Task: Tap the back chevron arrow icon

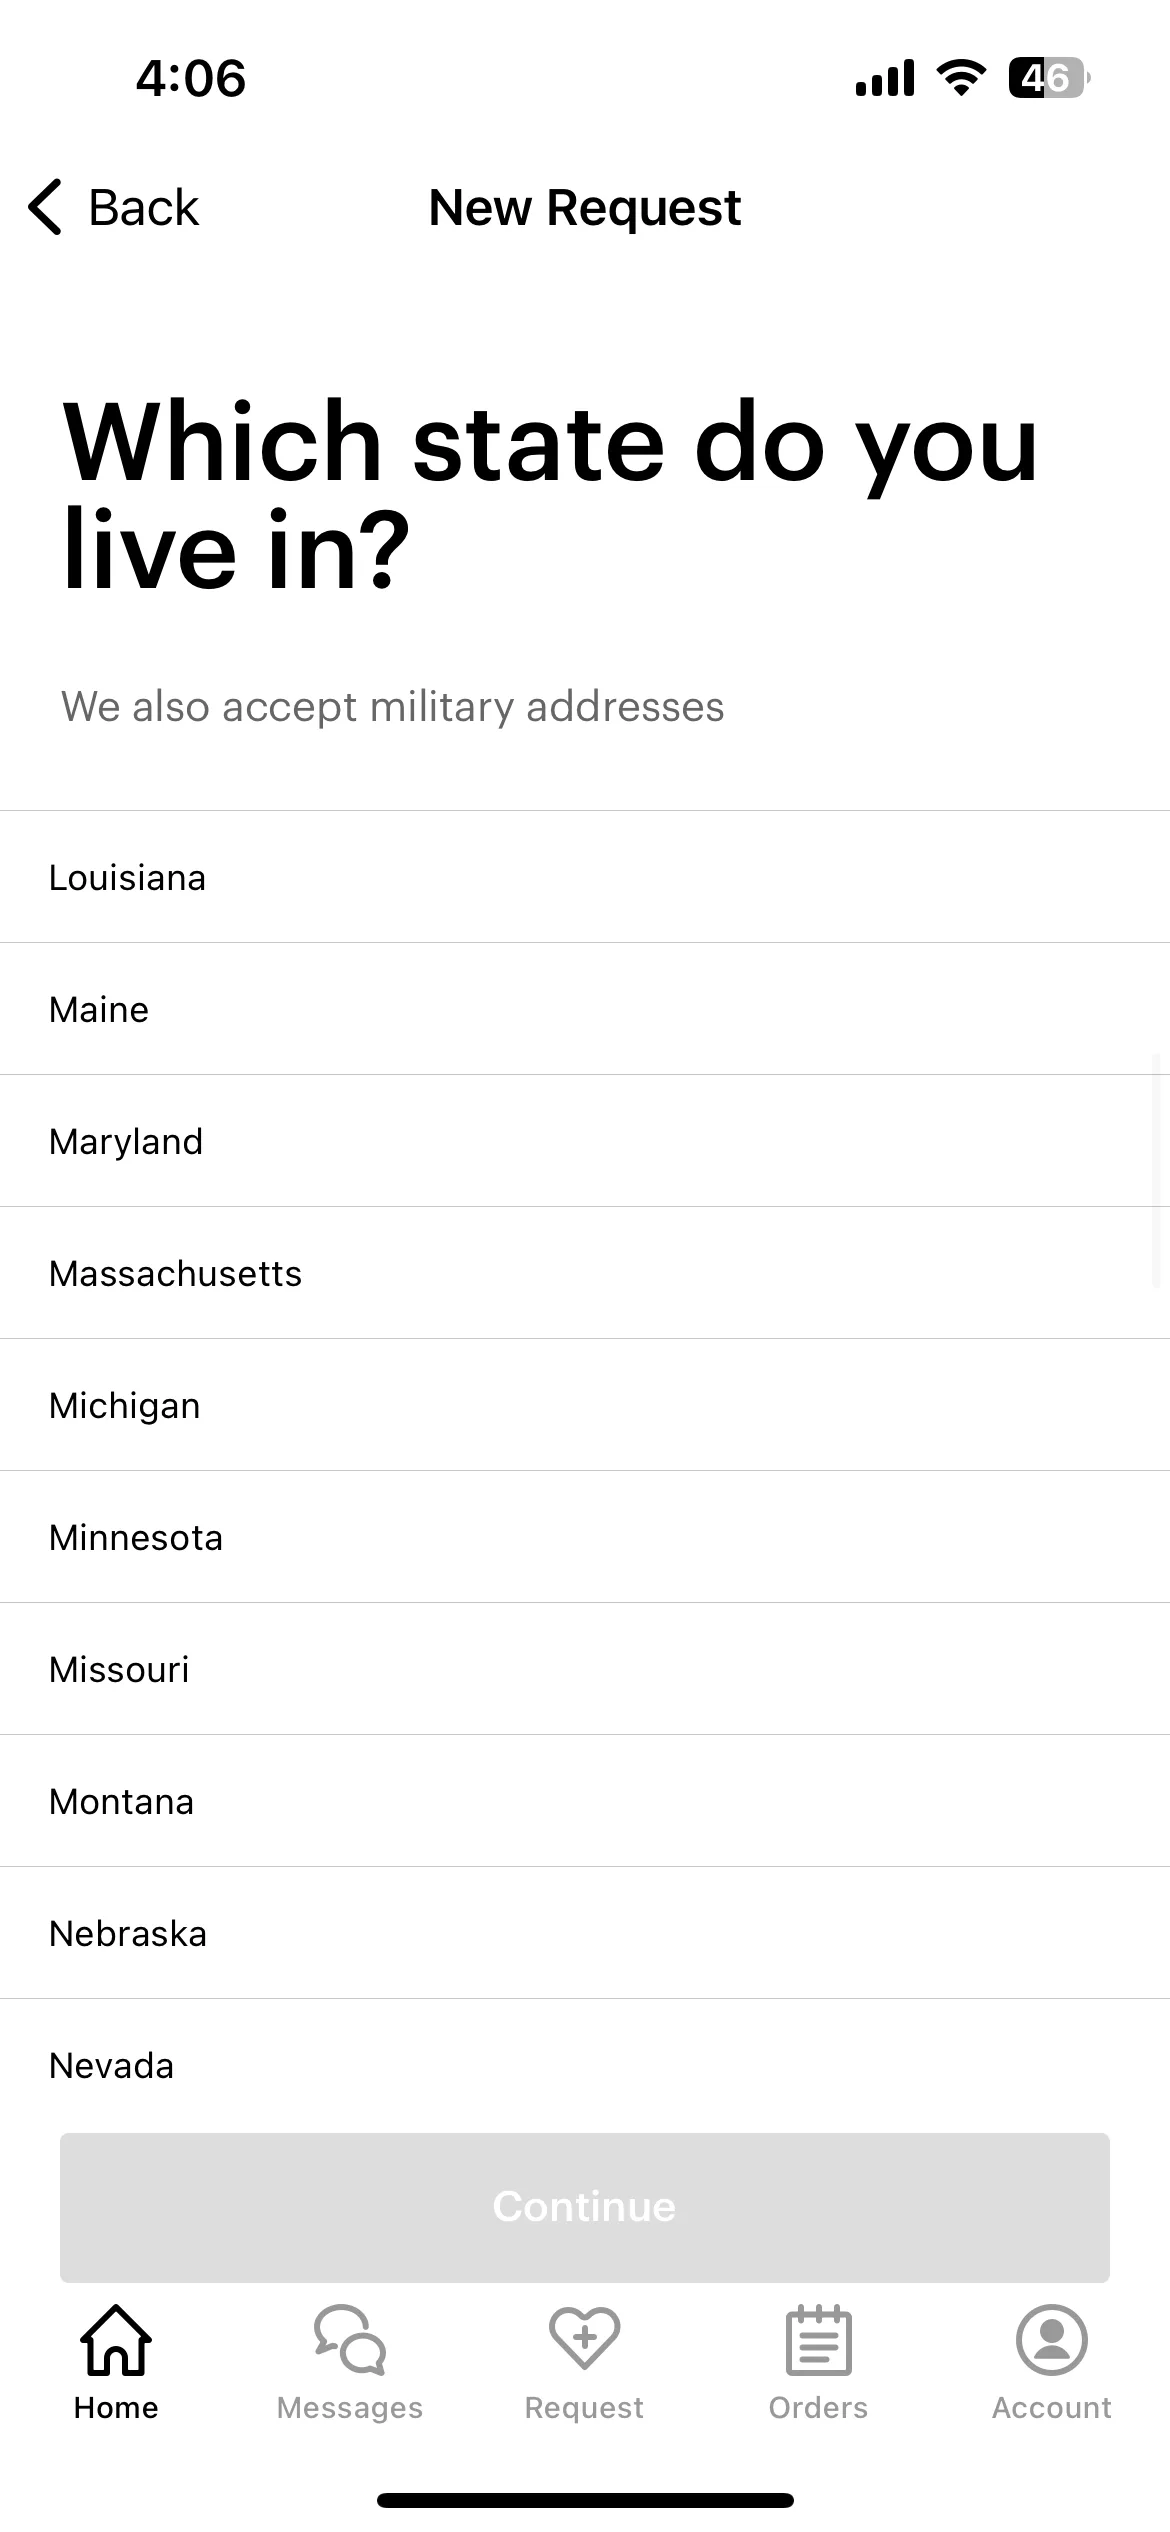Action: tap(46, 208)
